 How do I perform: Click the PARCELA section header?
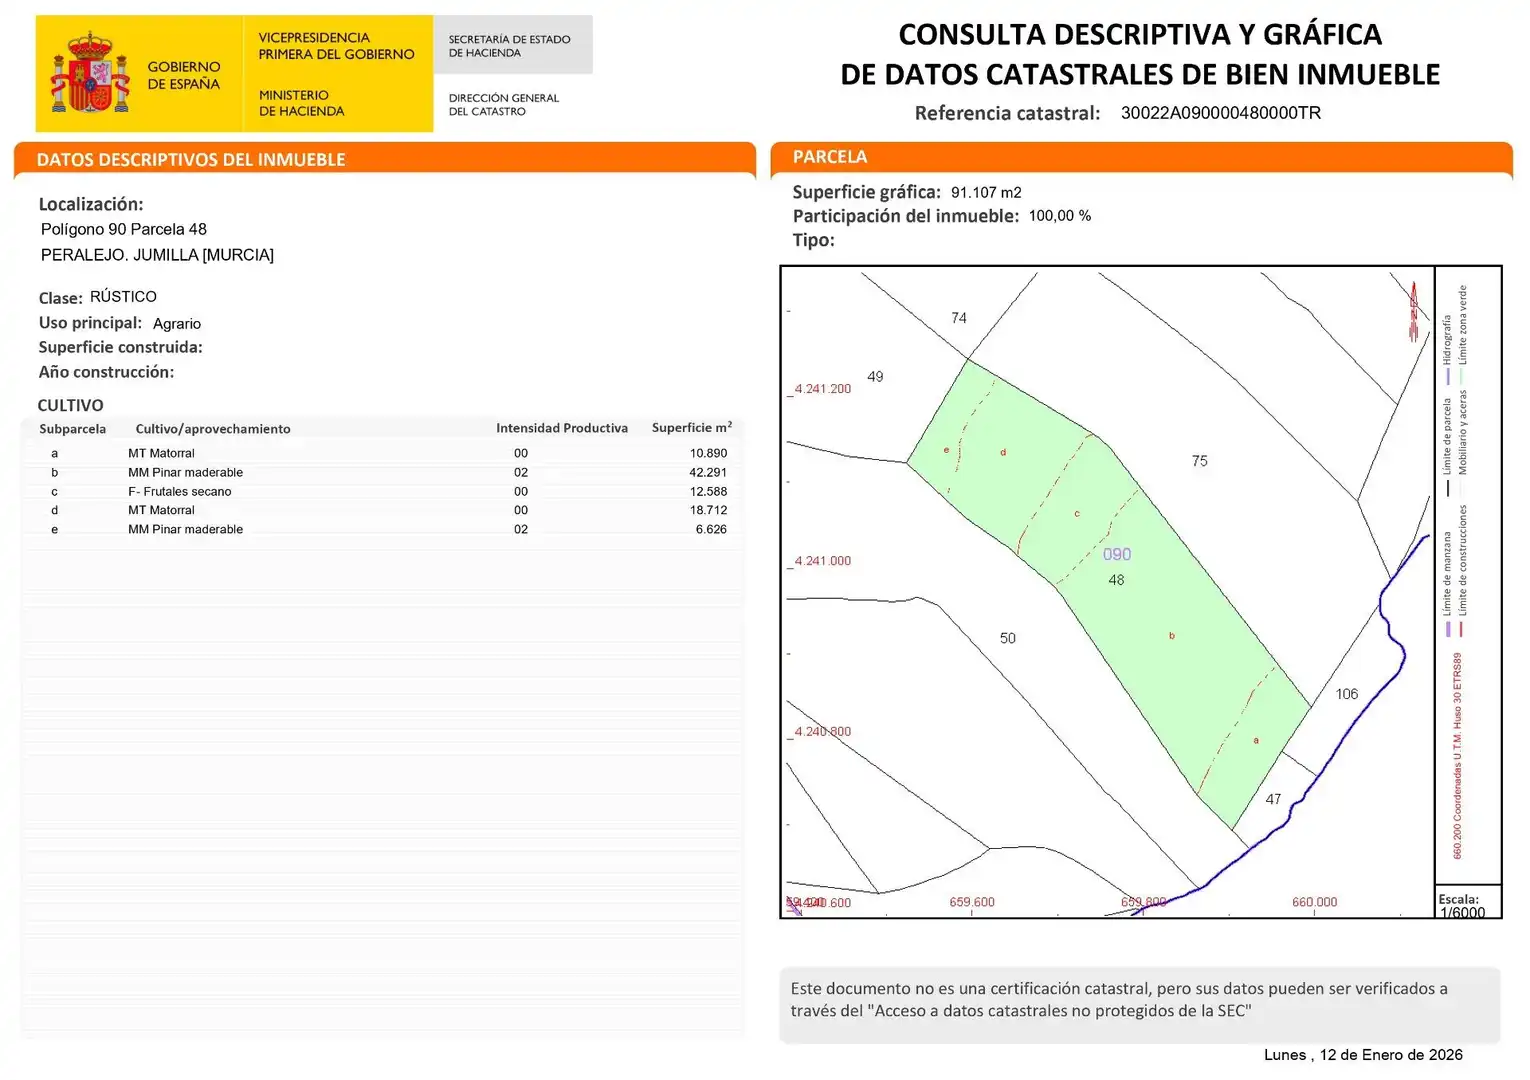coord(830,157)
